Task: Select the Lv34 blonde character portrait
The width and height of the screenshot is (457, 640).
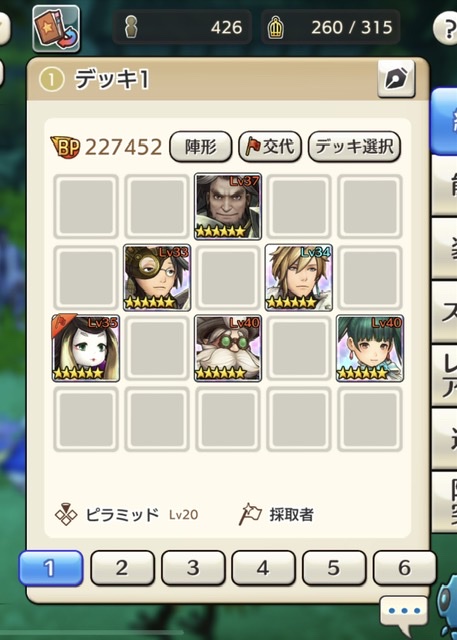Action: pos(299,278)
